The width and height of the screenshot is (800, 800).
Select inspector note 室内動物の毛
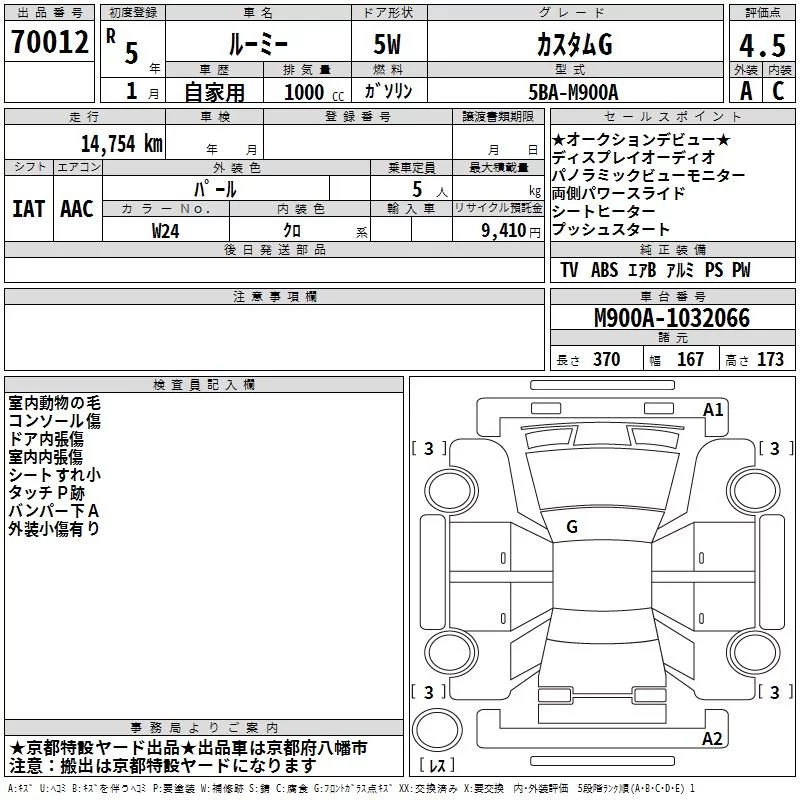(x=55, y=403)
